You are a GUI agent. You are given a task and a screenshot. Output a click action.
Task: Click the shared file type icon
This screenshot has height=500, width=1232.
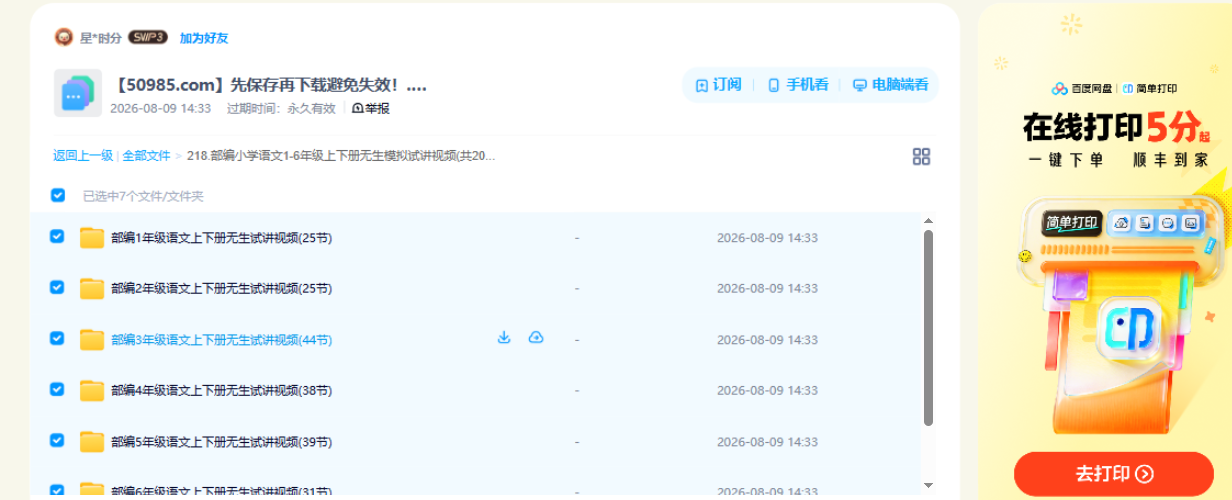point(78,94)
